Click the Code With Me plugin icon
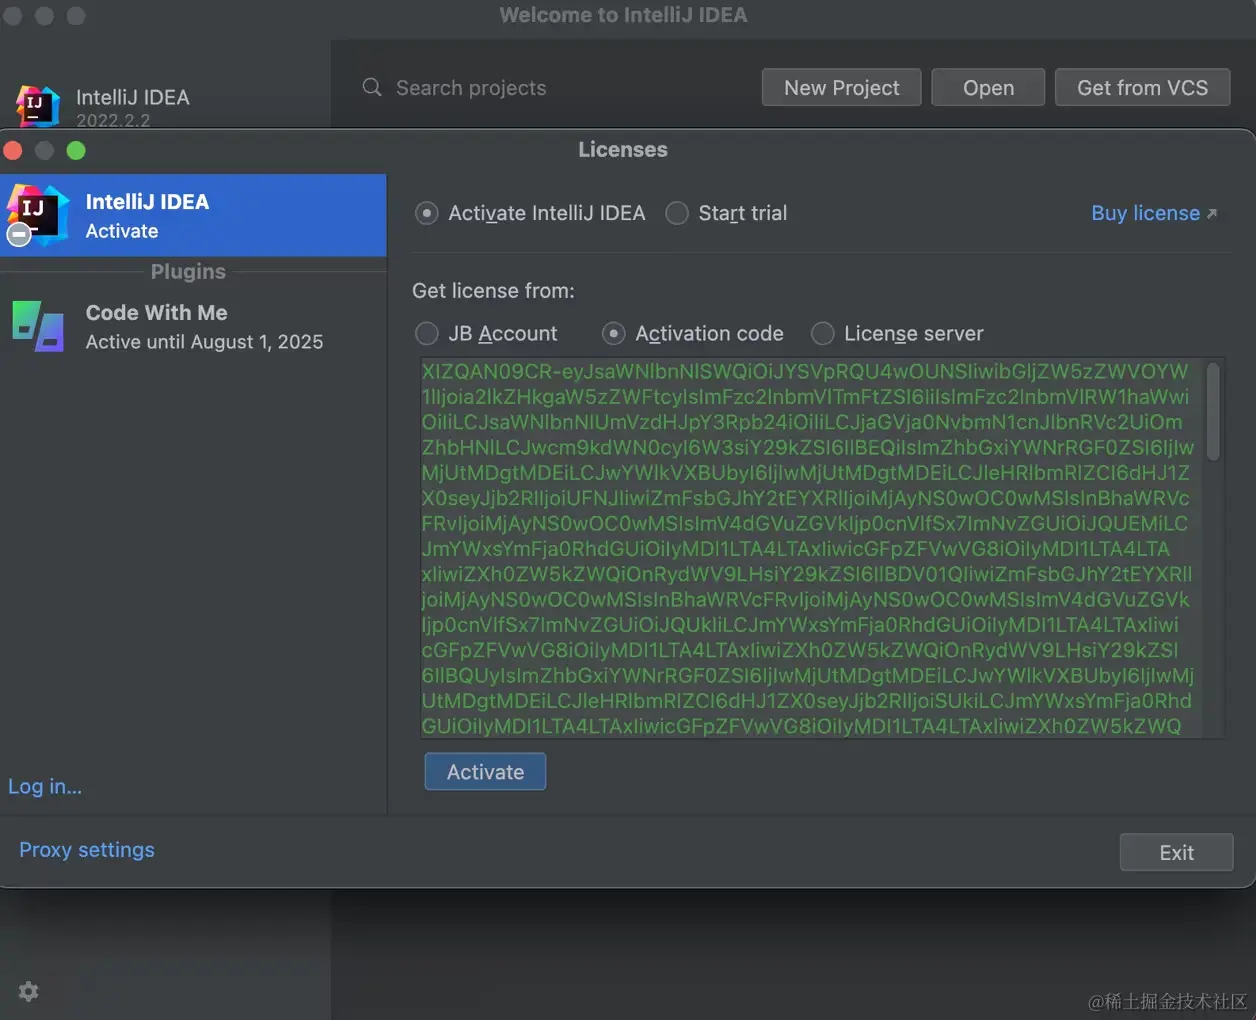Viewport: 1256px width, 1020px height. (38, 326)
